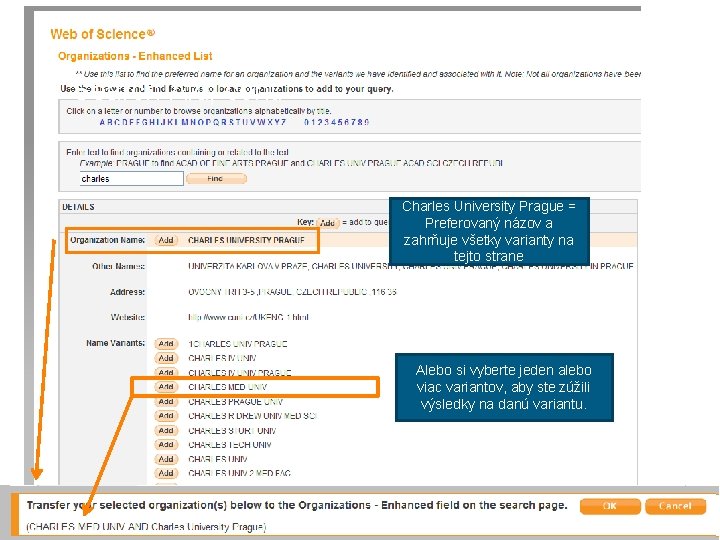Add organization CHARLES UNIVERSITY PRAGUE to query
720x540 pixels.
[166, 240]
